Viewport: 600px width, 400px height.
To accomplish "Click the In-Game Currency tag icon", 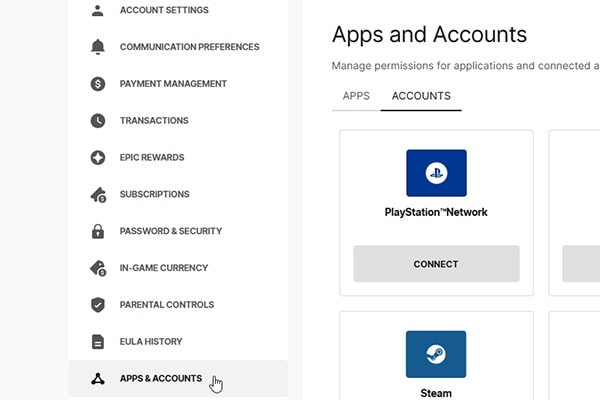I will pos(98,268).
